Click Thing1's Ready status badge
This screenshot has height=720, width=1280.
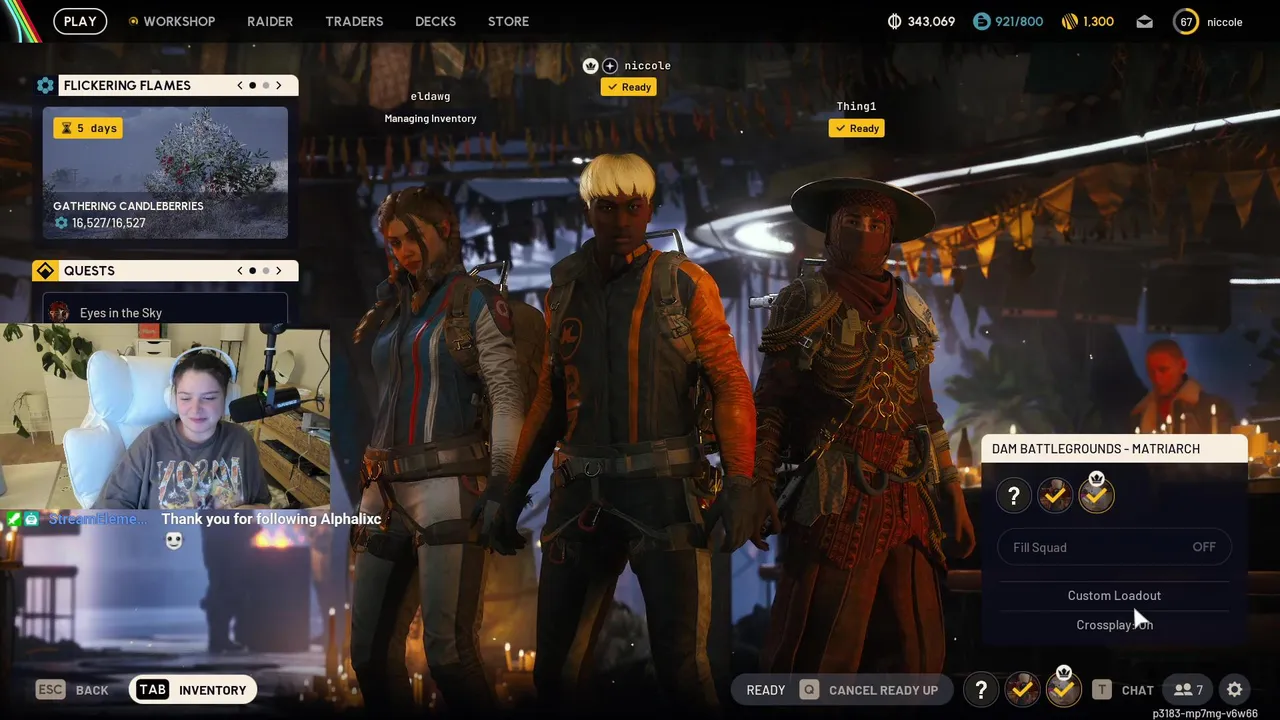[x=857, y=128]
